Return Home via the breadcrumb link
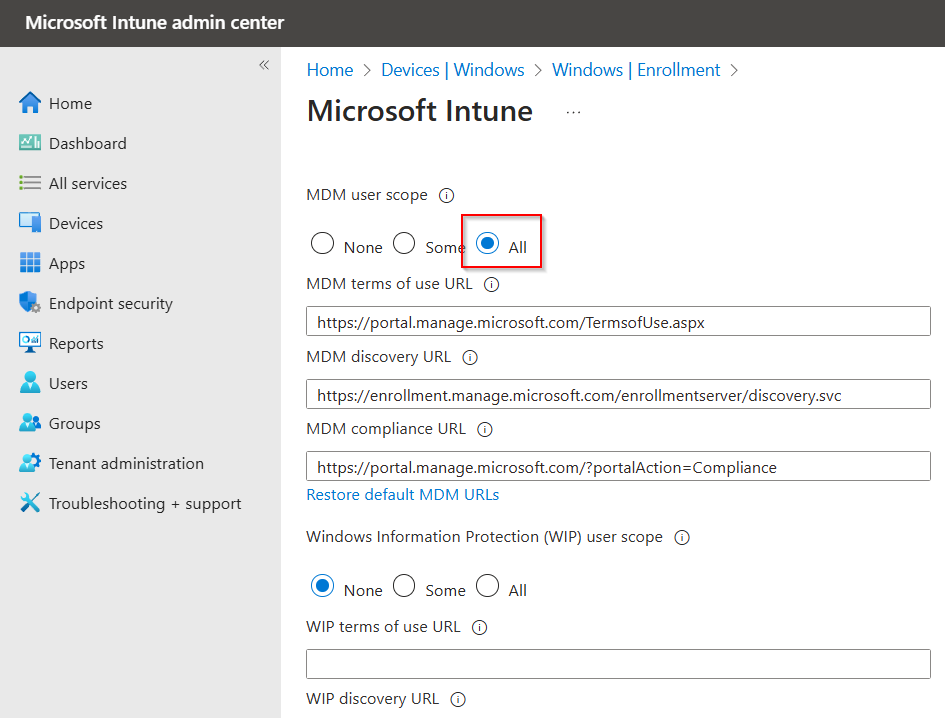Viewport: 945px width, 718px height. tap(330, 69)
